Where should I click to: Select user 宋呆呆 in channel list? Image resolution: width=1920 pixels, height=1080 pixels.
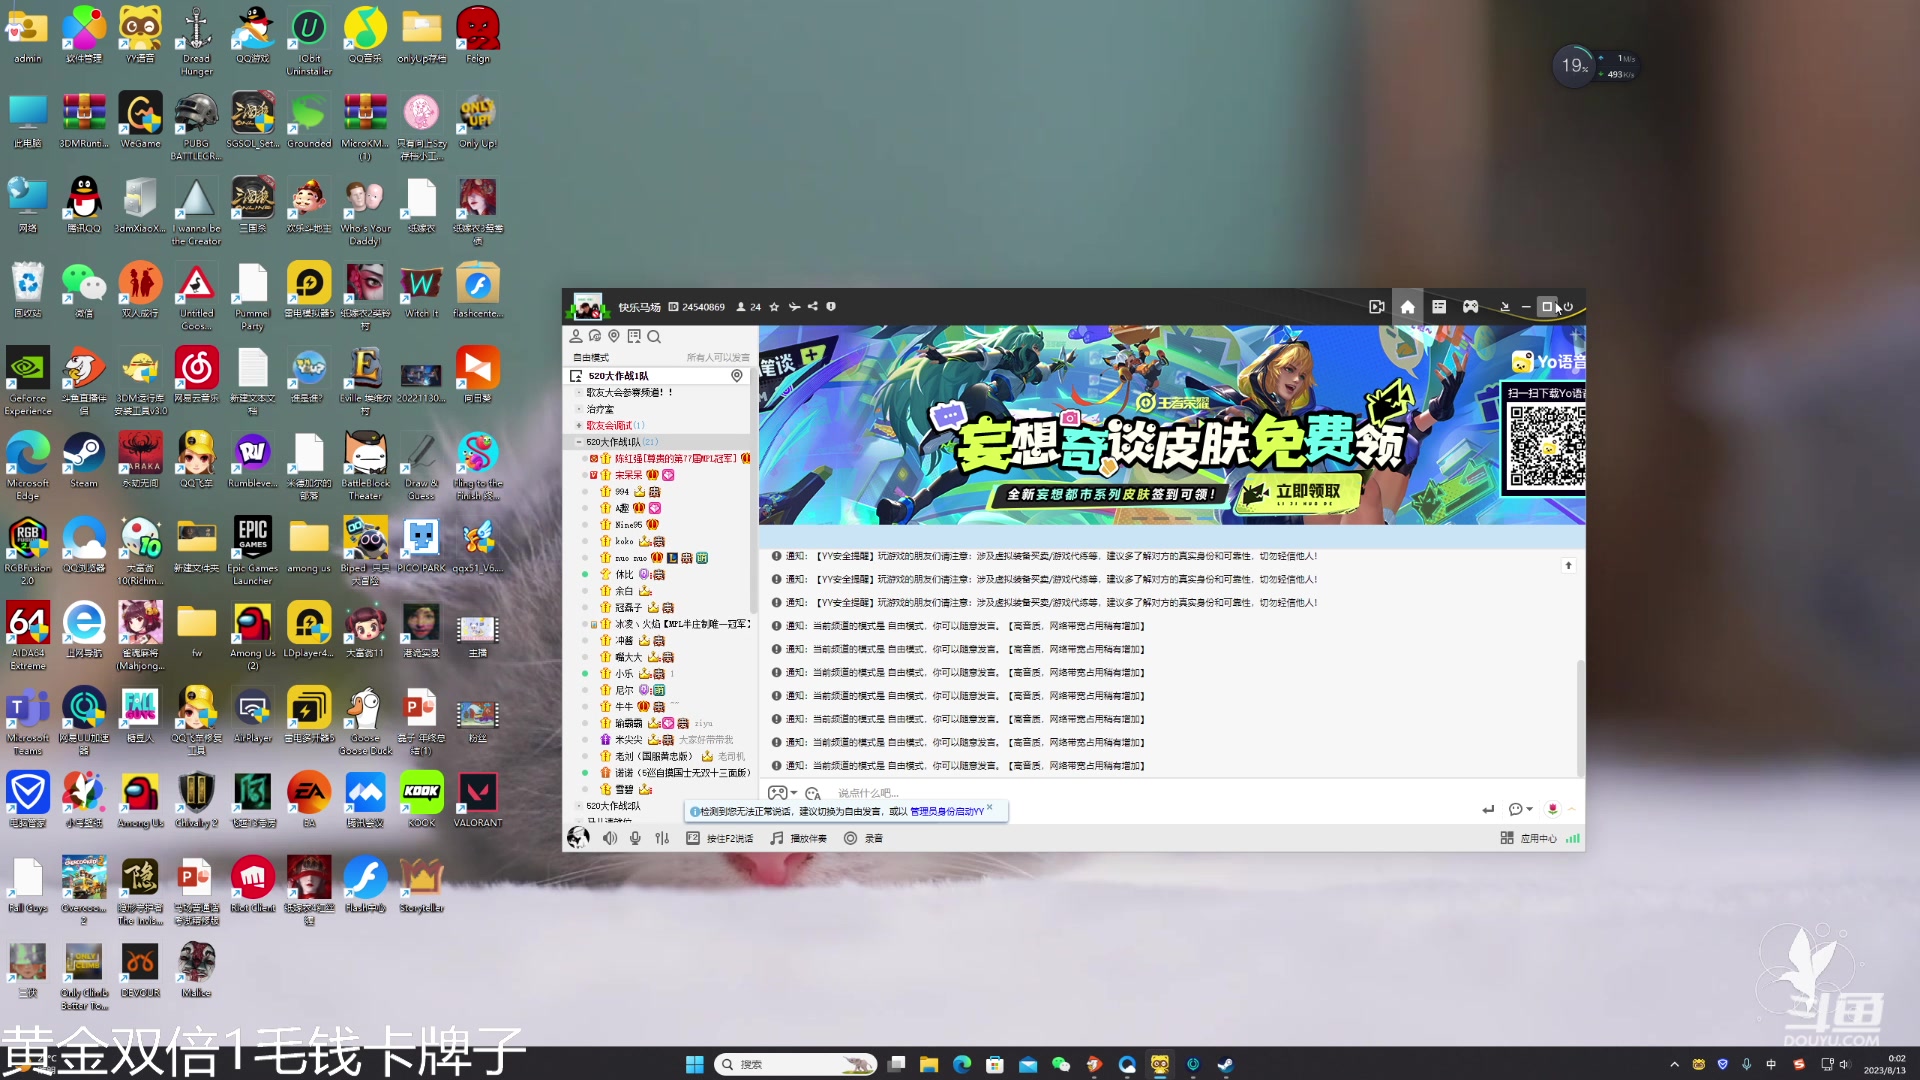[630, 475]
